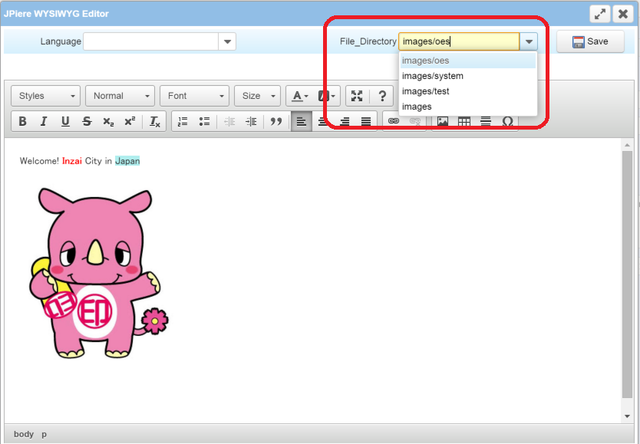Image resolution: width=640 pixels, height=444 pixels.
Task: Toggle italic text formatting
Action: point(43,121)
